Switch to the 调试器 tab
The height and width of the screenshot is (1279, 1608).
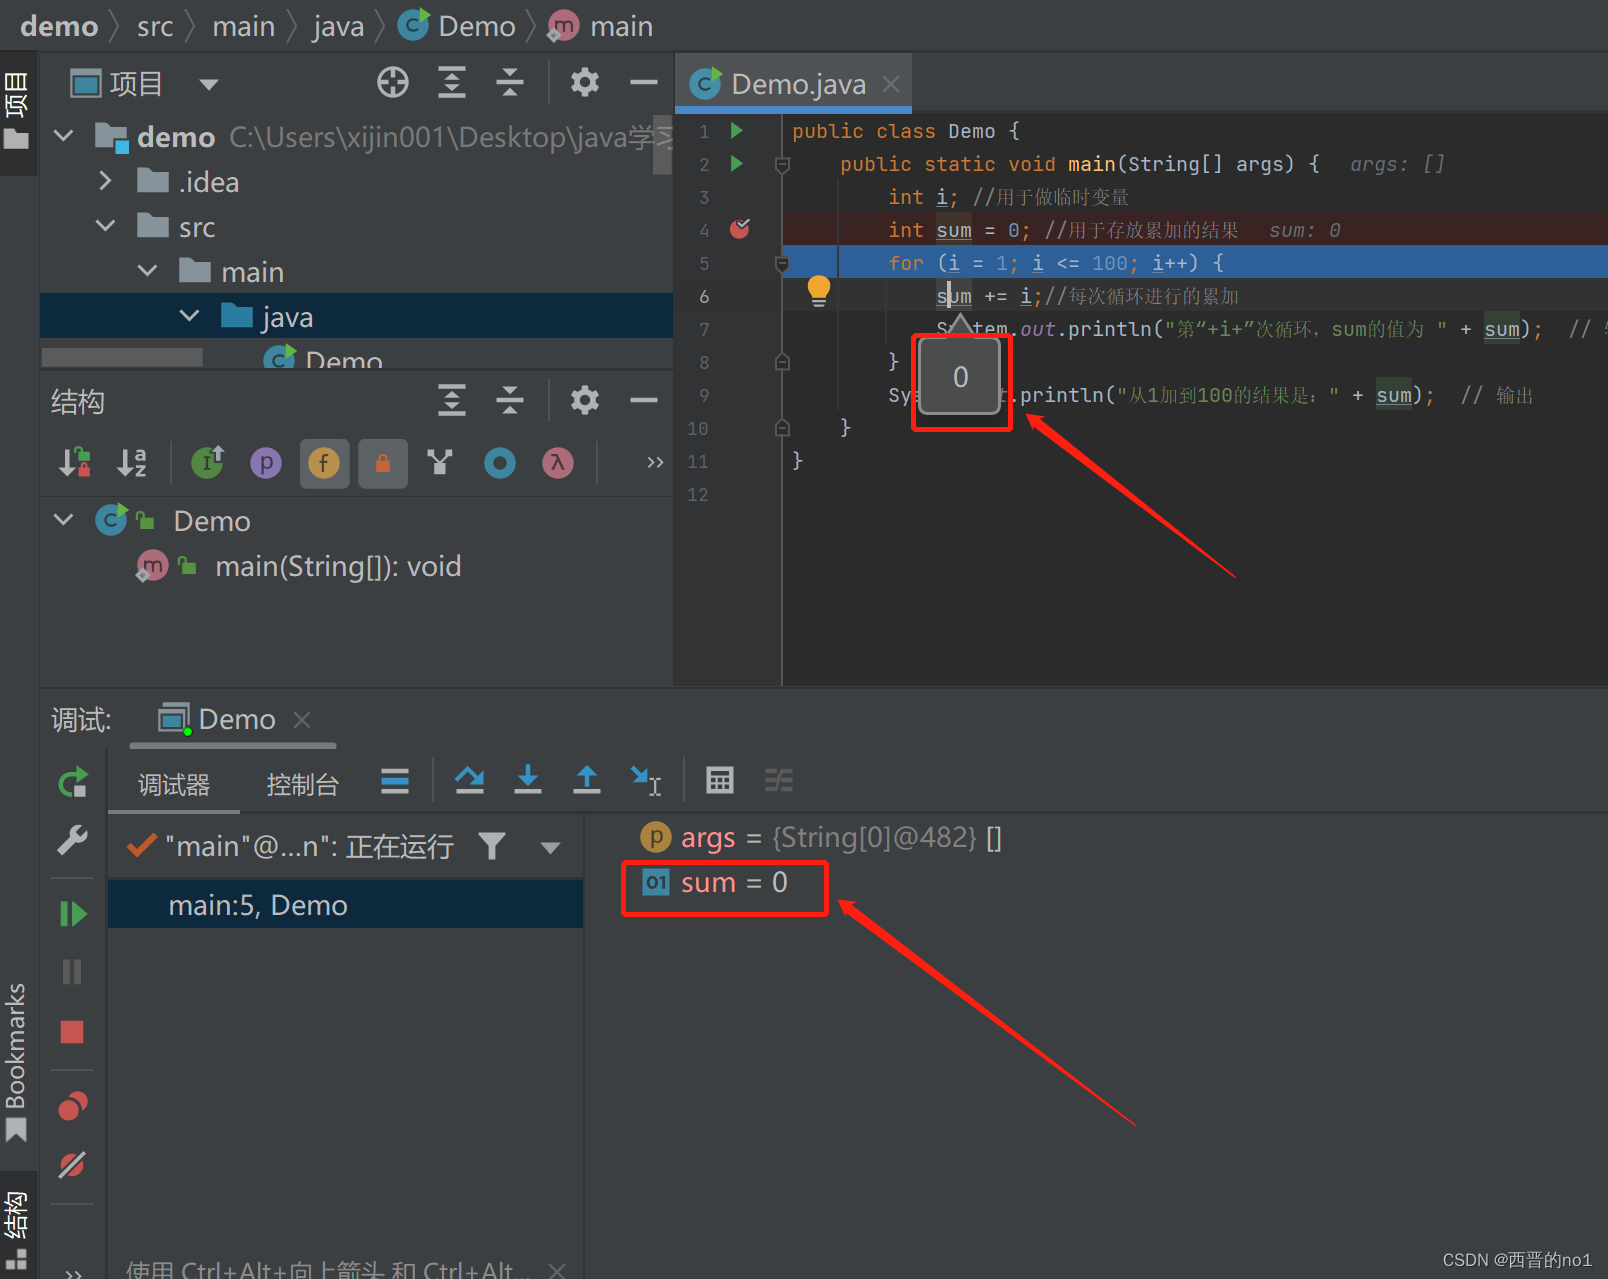pos(174,785)
